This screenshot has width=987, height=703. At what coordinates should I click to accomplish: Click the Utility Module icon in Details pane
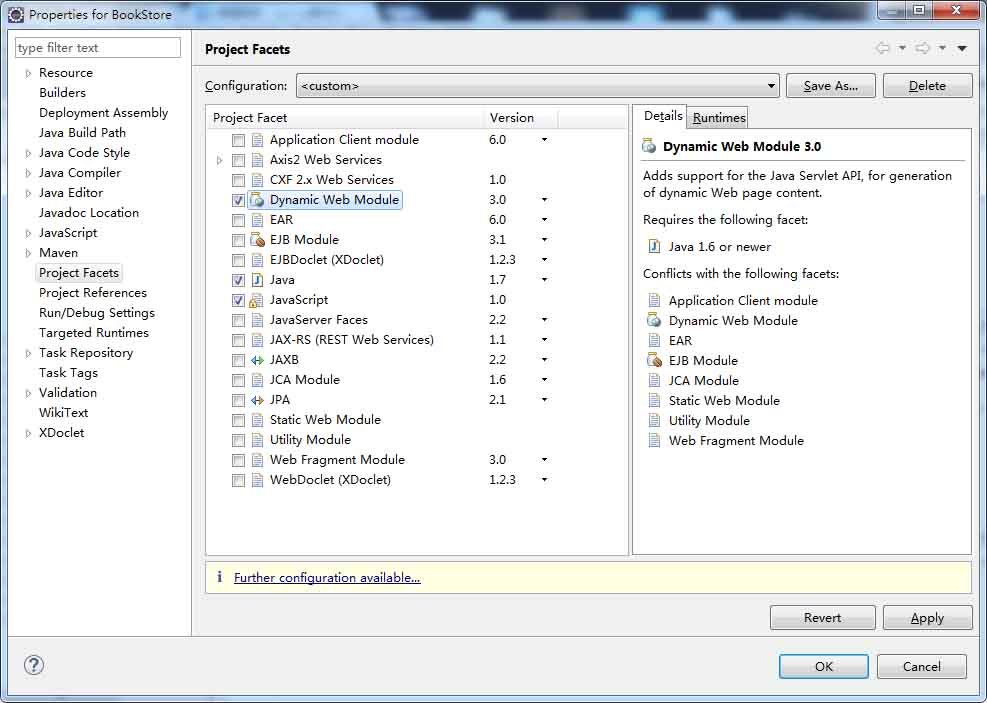coord(655,420)
